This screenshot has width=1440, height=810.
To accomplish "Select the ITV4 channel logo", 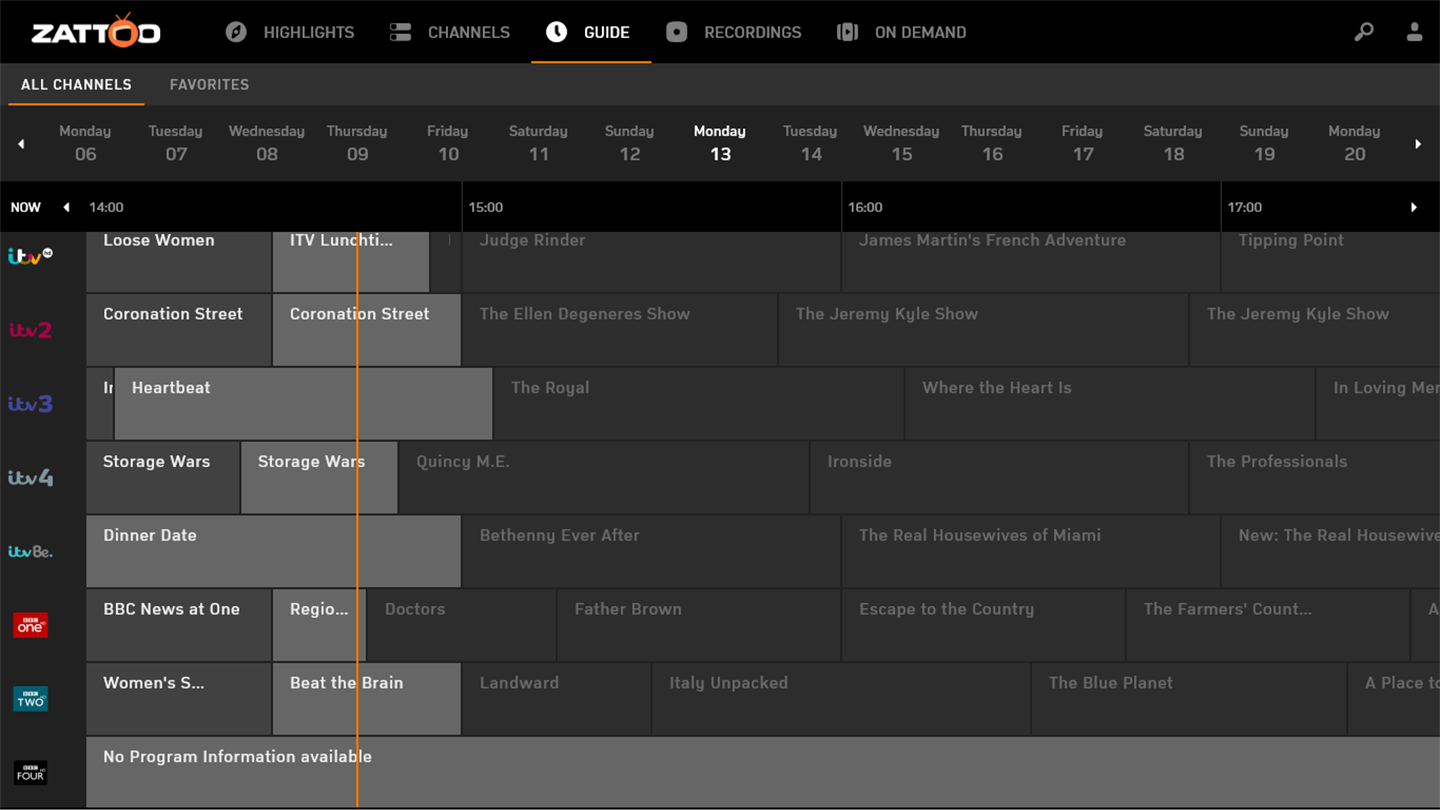I will point(30,478).
